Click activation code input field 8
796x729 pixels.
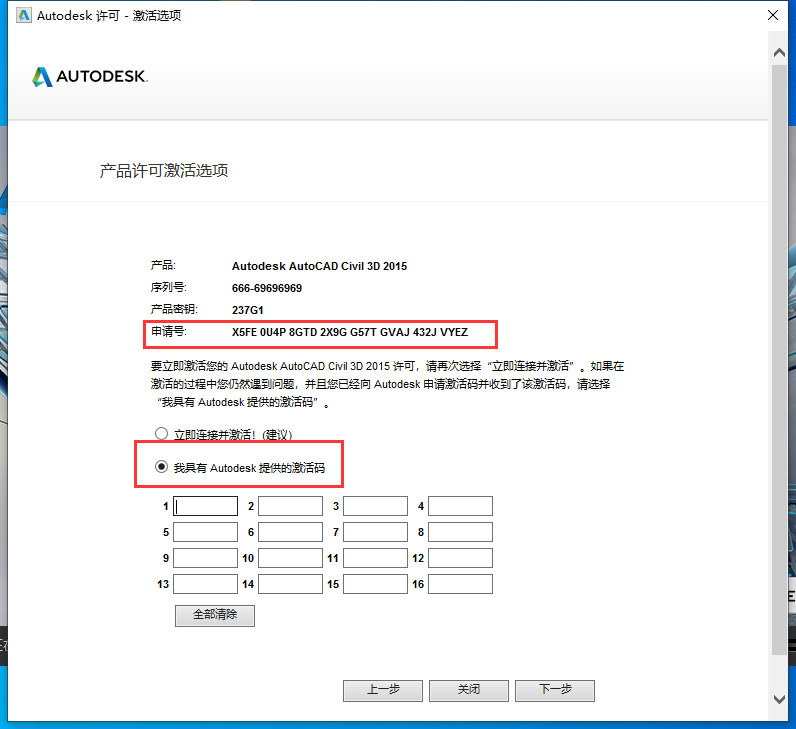pos(460,532)
